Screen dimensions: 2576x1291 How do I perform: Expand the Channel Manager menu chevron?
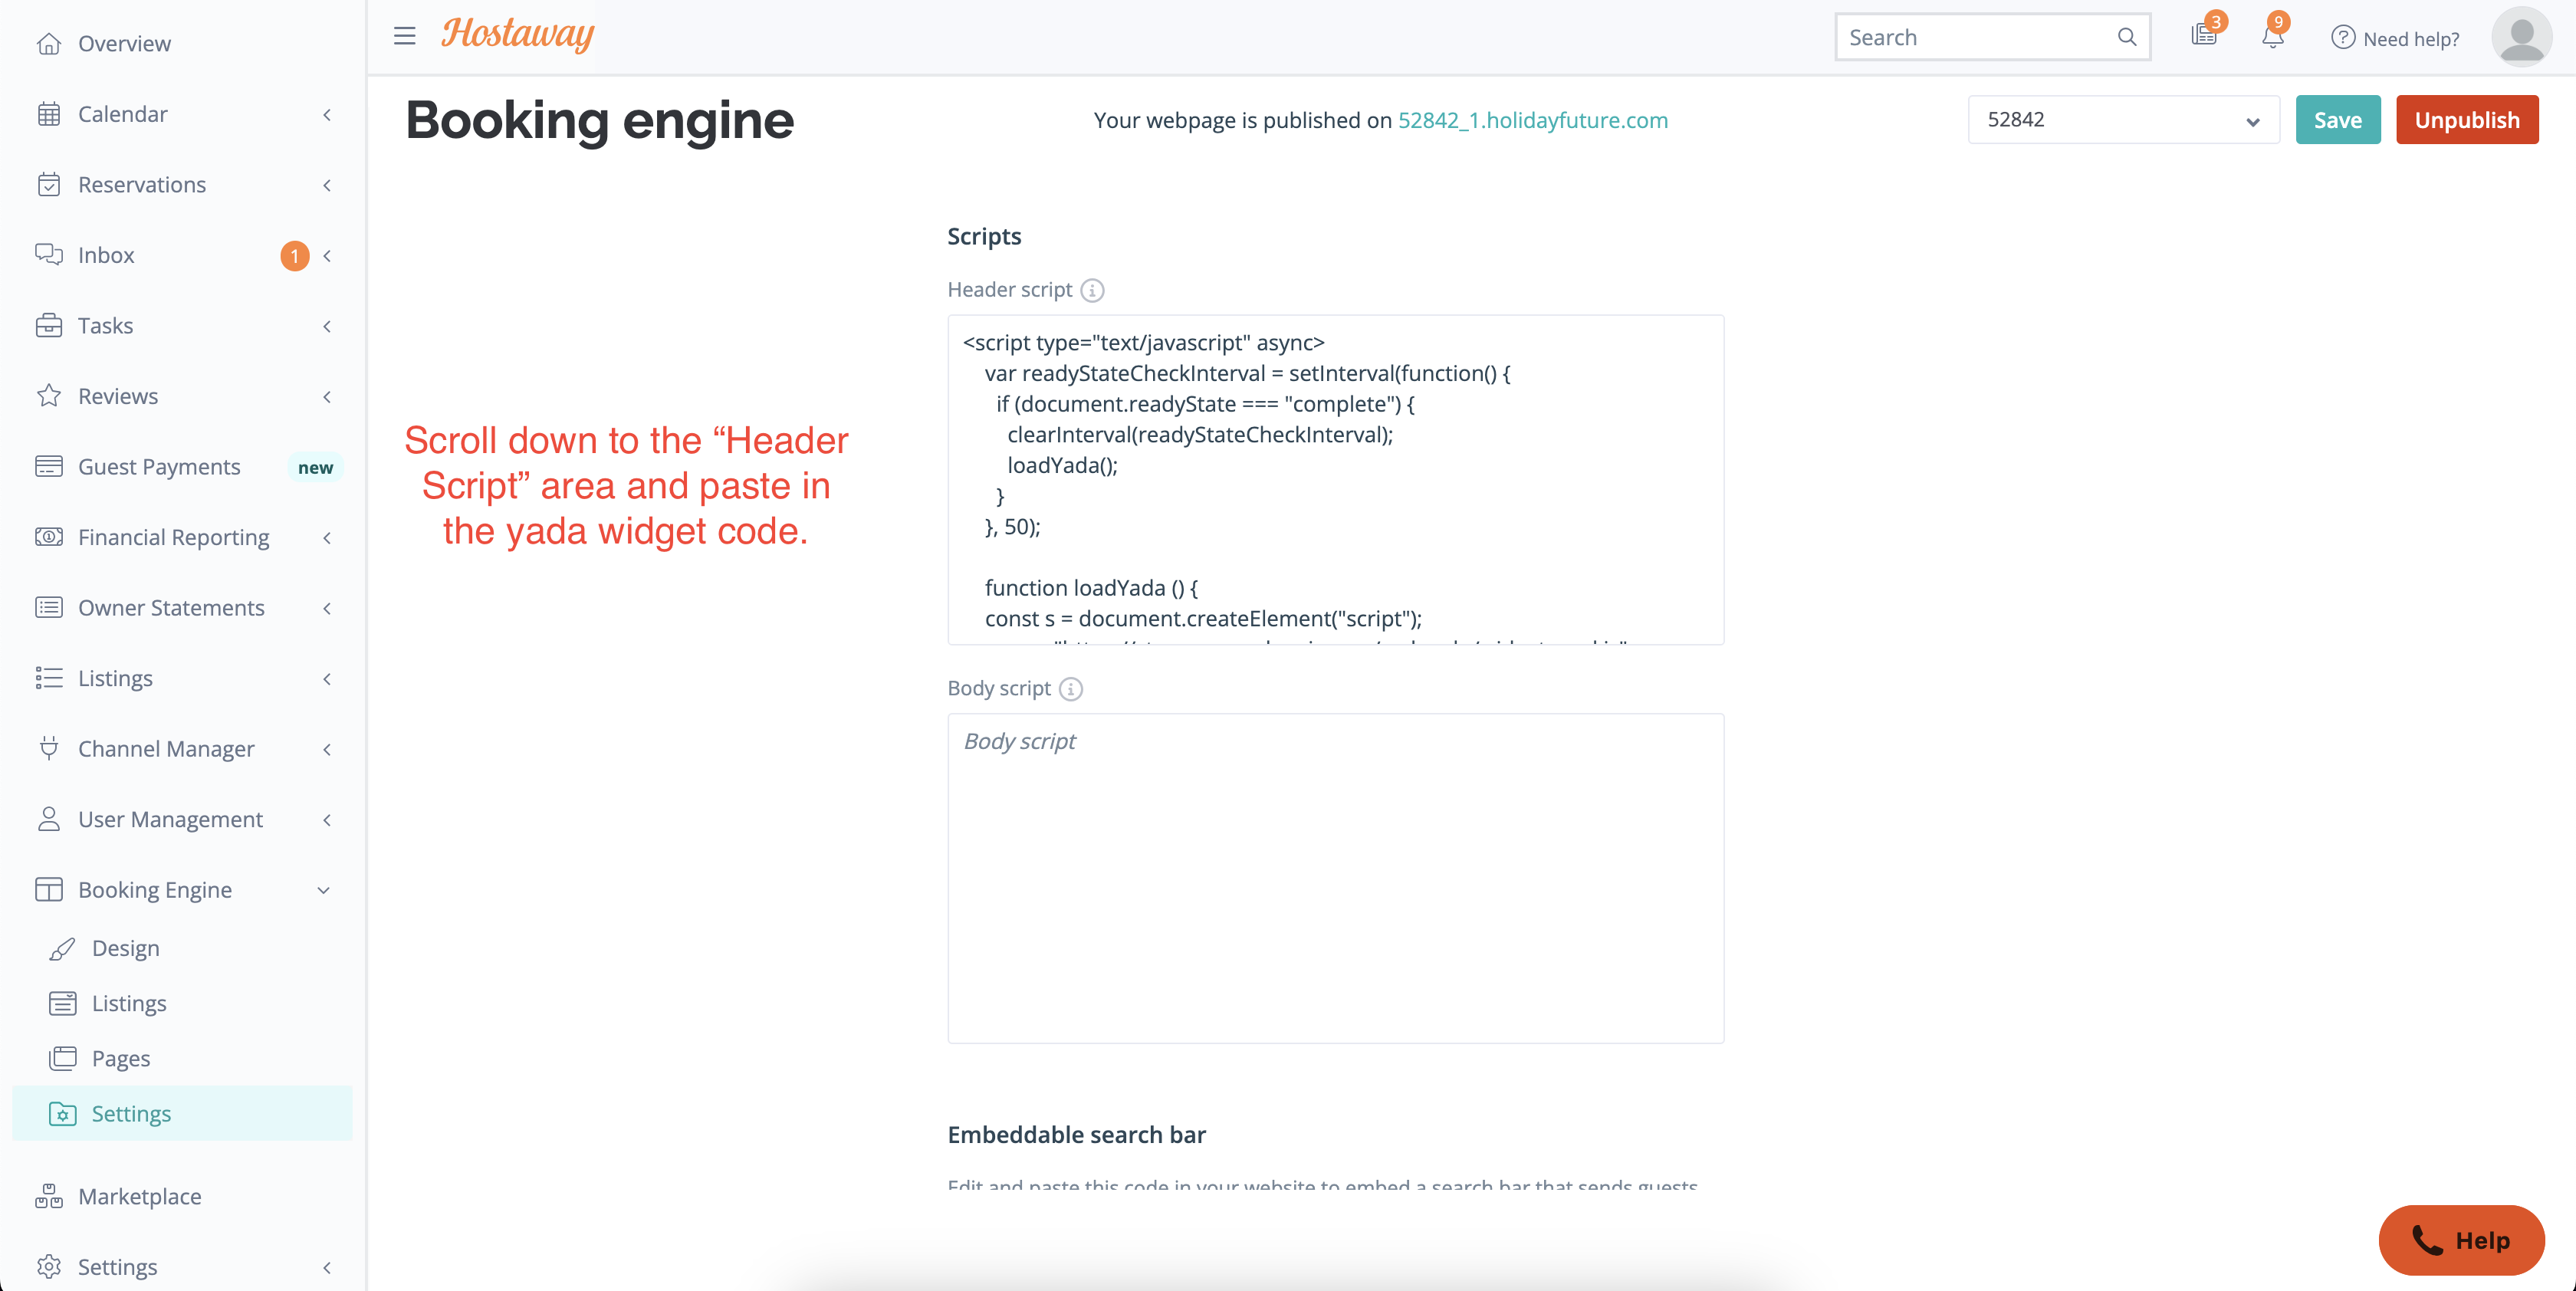click(327, 749)
